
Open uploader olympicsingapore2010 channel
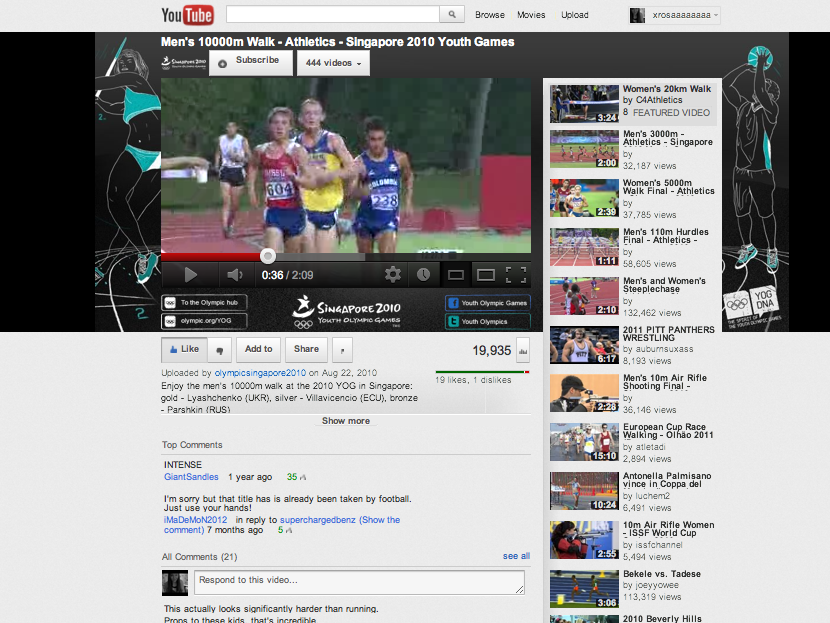tap(260, 373)
